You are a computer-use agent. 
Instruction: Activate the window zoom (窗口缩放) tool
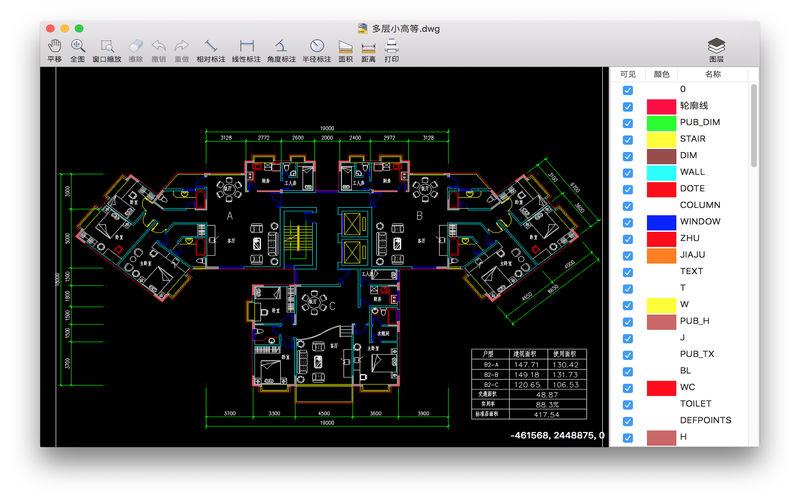click(x=107, y=51)
